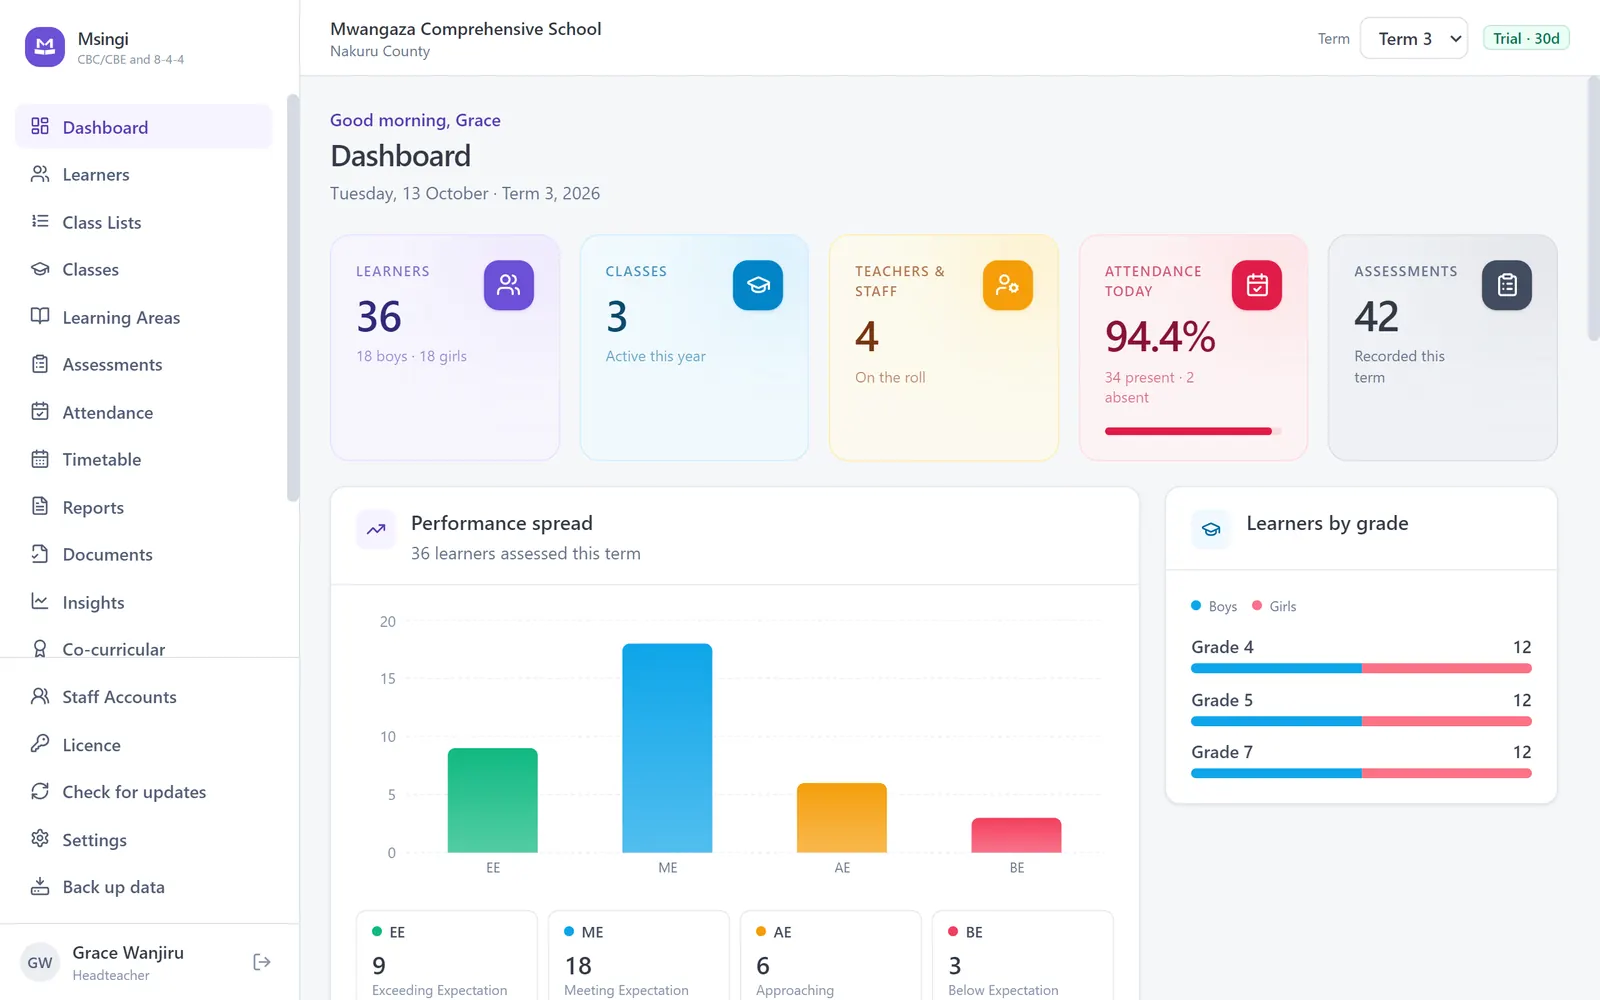1600x1000 pixels.
Task: Click the log out arrow icon
Action: [x=262, y=962]
